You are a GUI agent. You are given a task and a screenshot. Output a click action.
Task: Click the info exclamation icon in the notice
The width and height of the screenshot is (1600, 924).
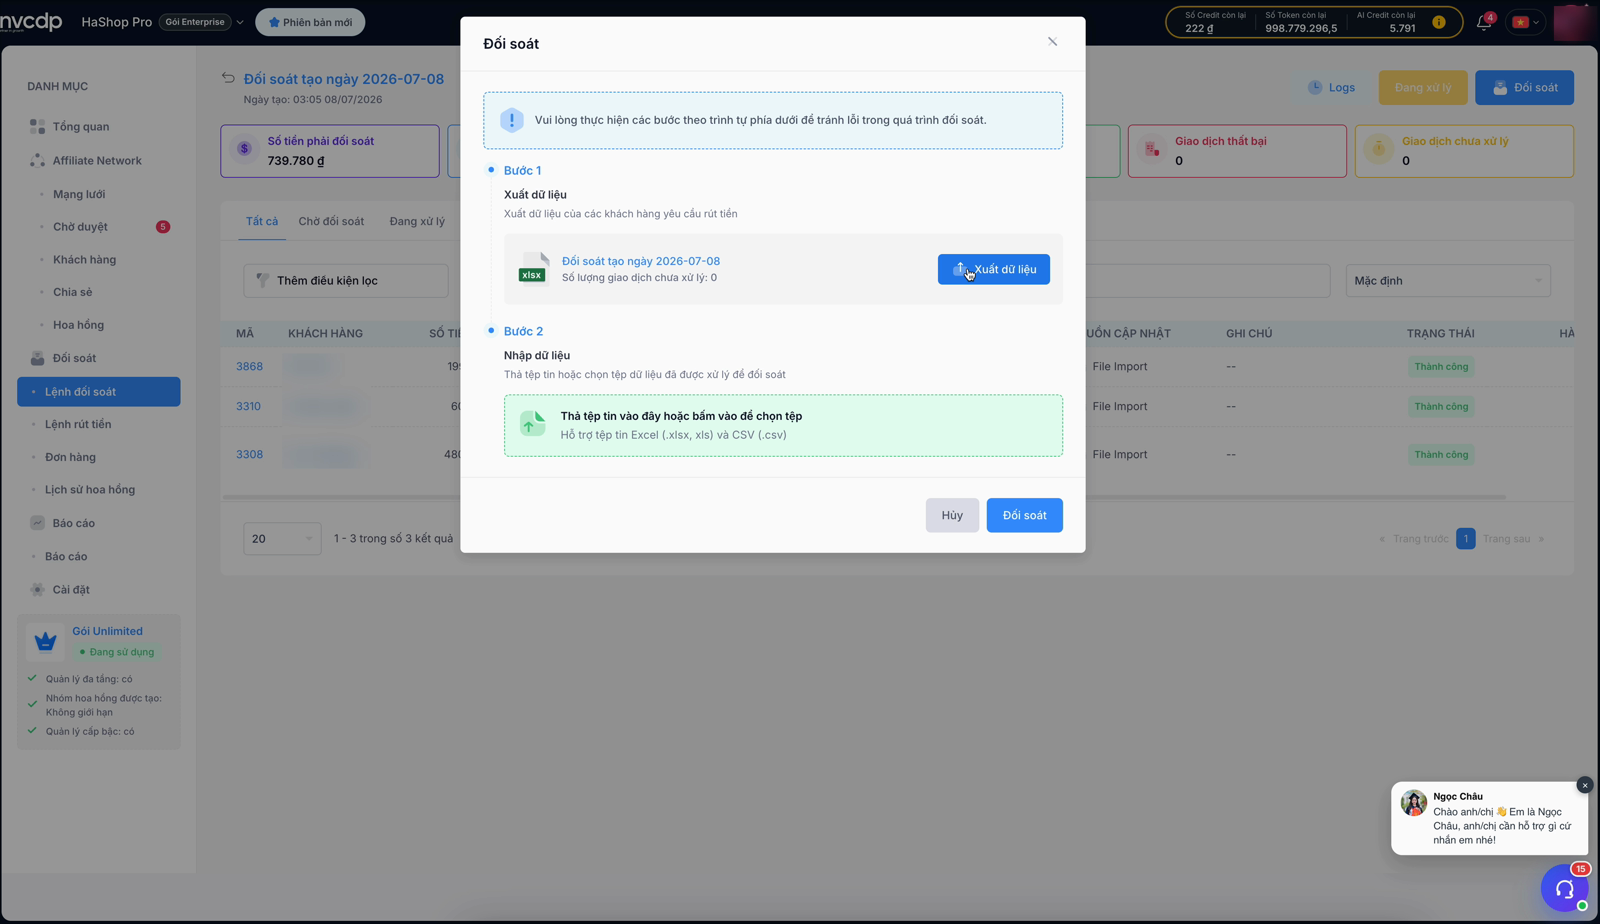pos(512,120)
